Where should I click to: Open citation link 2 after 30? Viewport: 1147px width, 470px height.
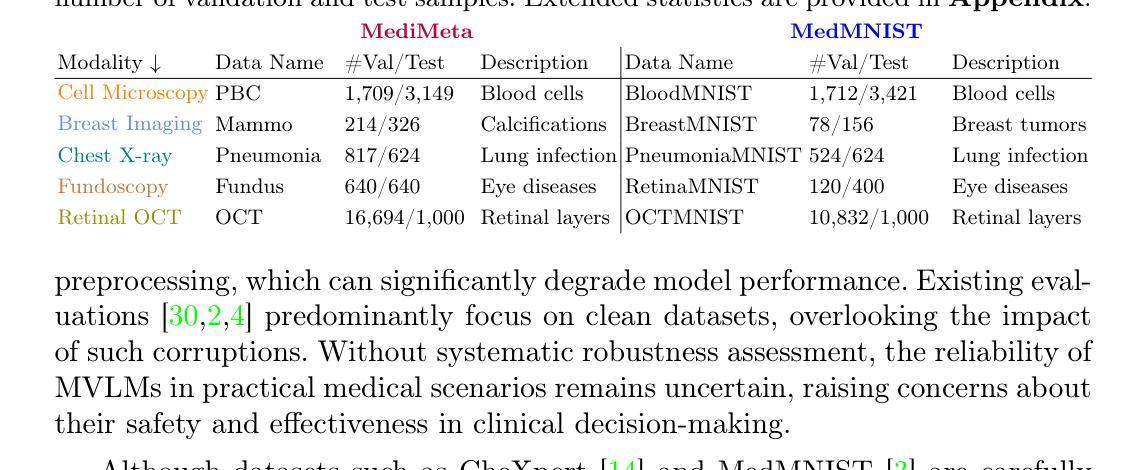point(214,316)
